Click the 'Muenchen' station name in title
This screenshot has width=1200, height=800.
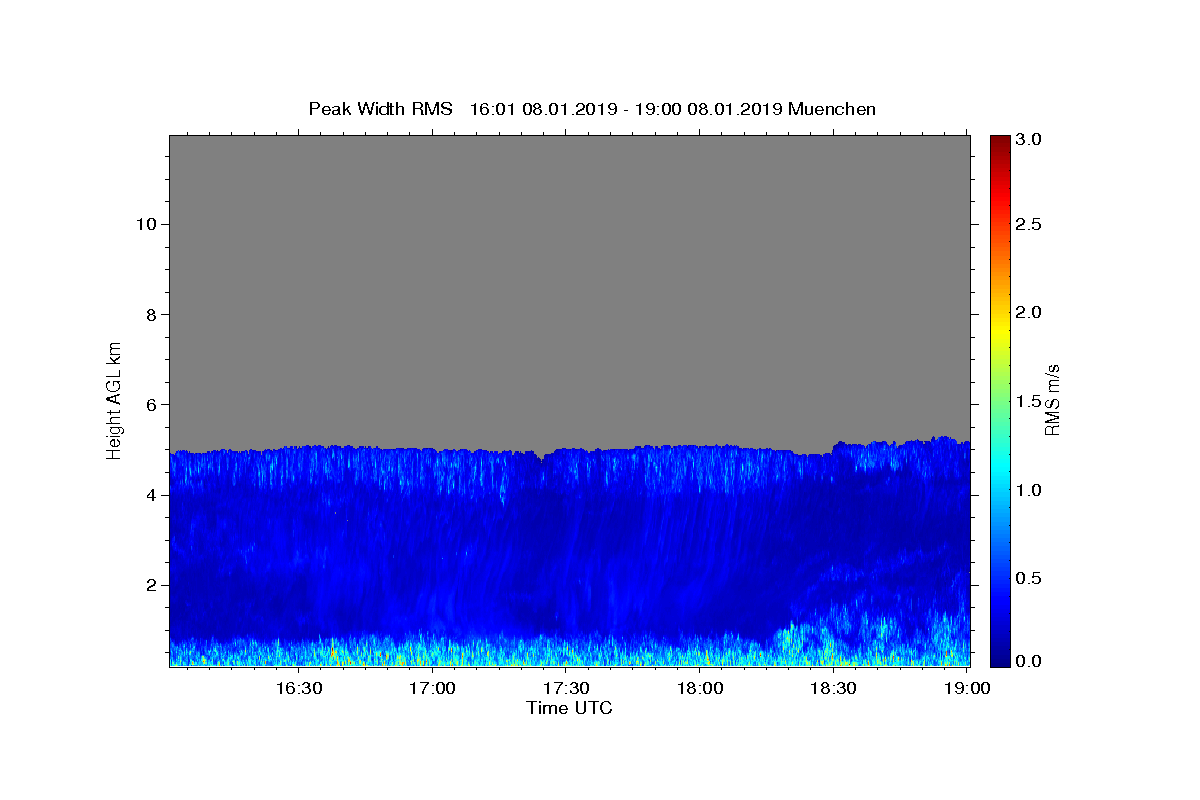coord(832,109)
